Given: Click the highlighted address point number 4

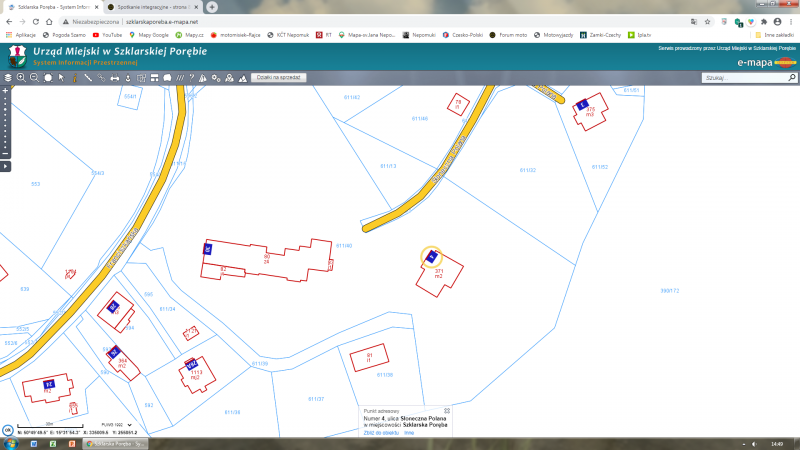Looking at the screenshot, I should click(x=431, y=257).
